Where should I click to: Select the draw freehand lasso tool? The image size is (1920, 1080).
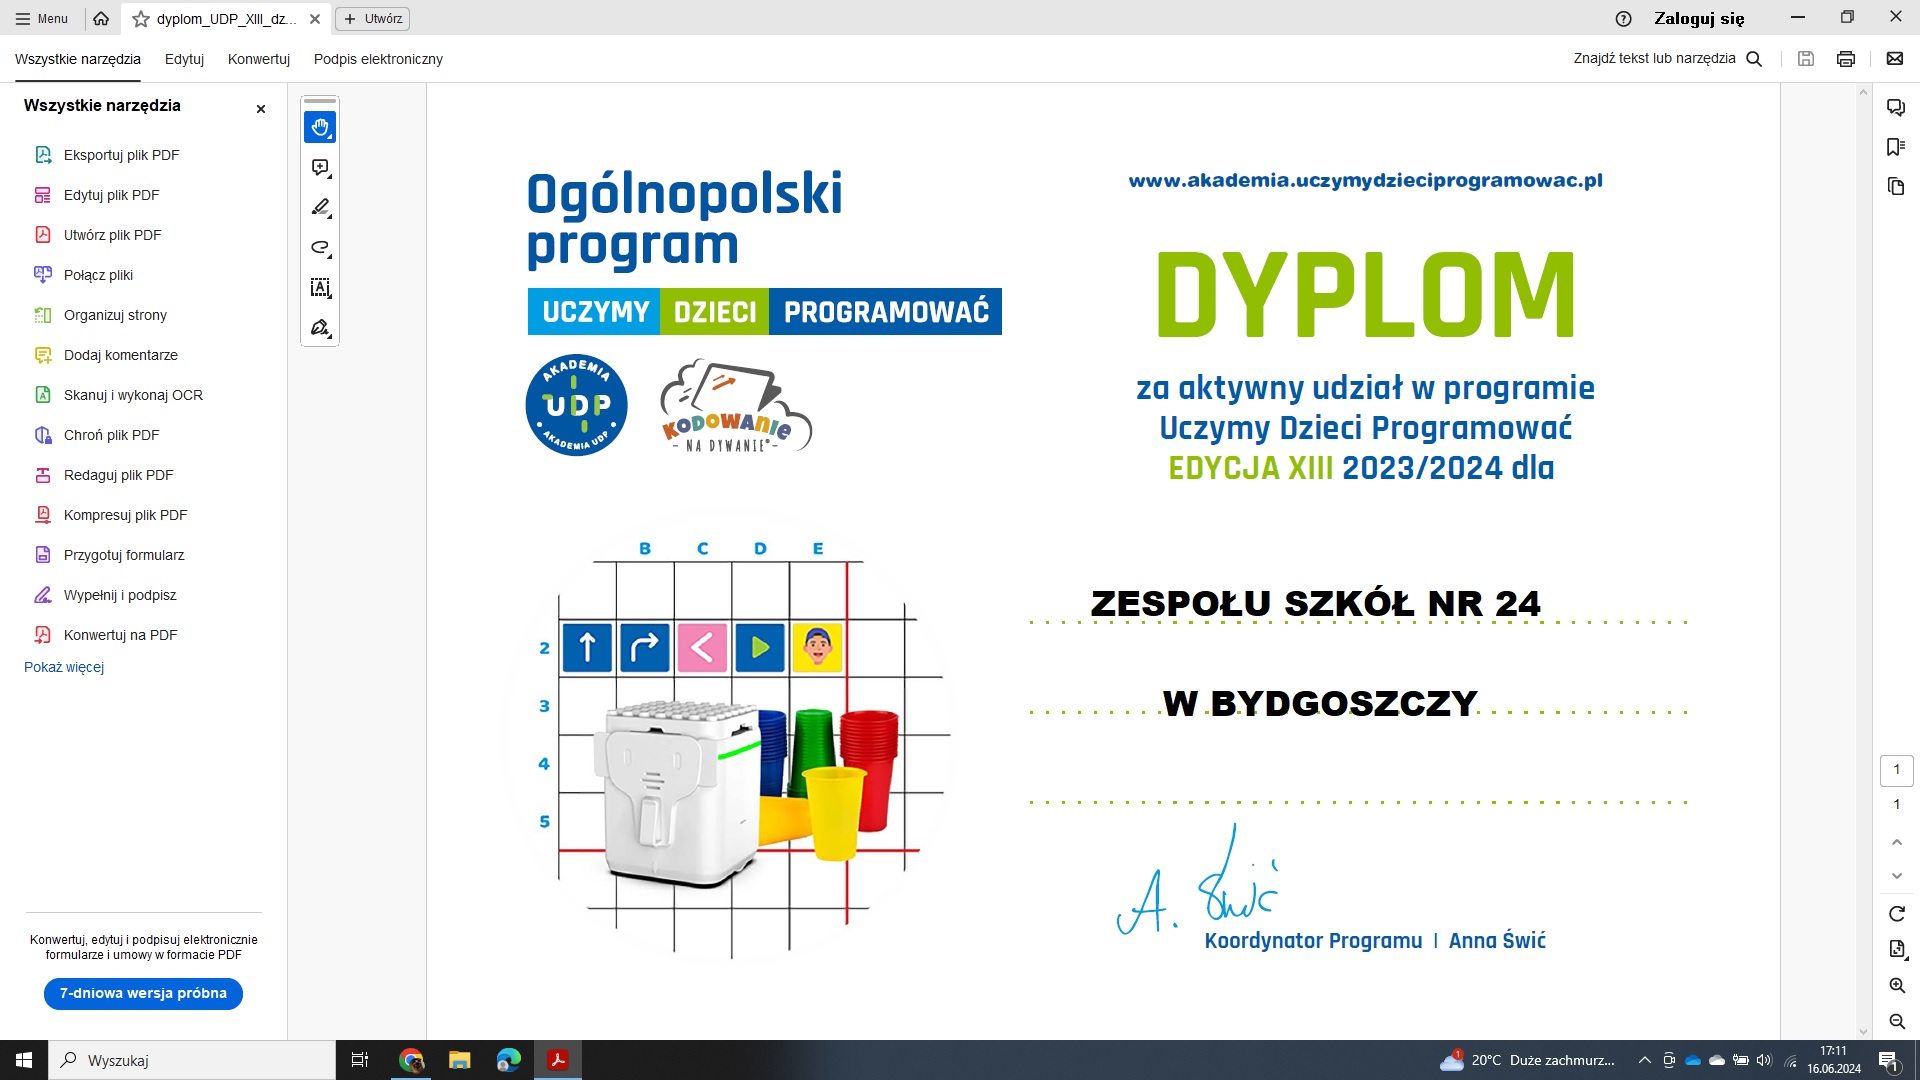tap(320, 248)
